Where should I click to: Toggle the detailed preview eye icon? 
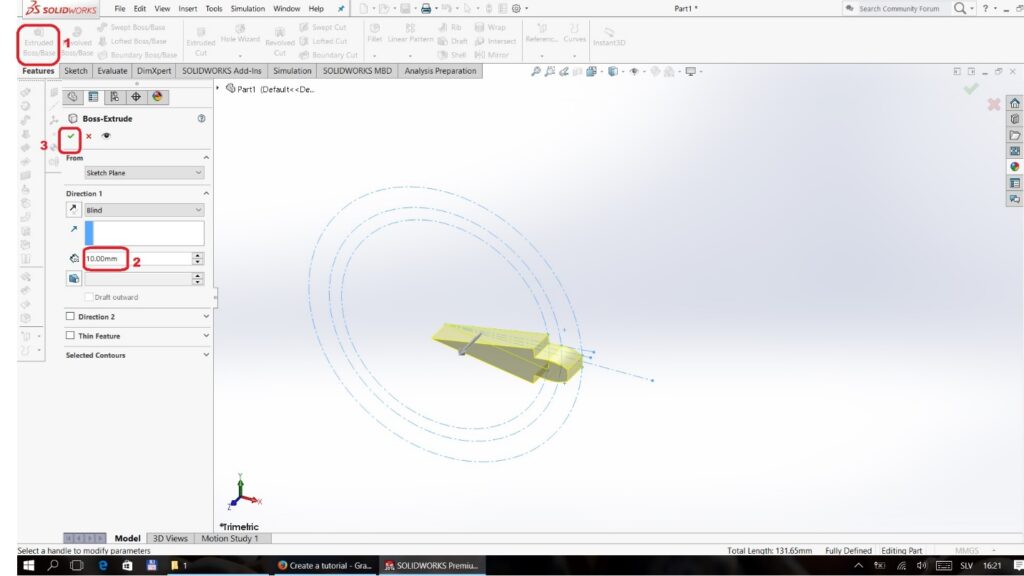coord(105,136)
